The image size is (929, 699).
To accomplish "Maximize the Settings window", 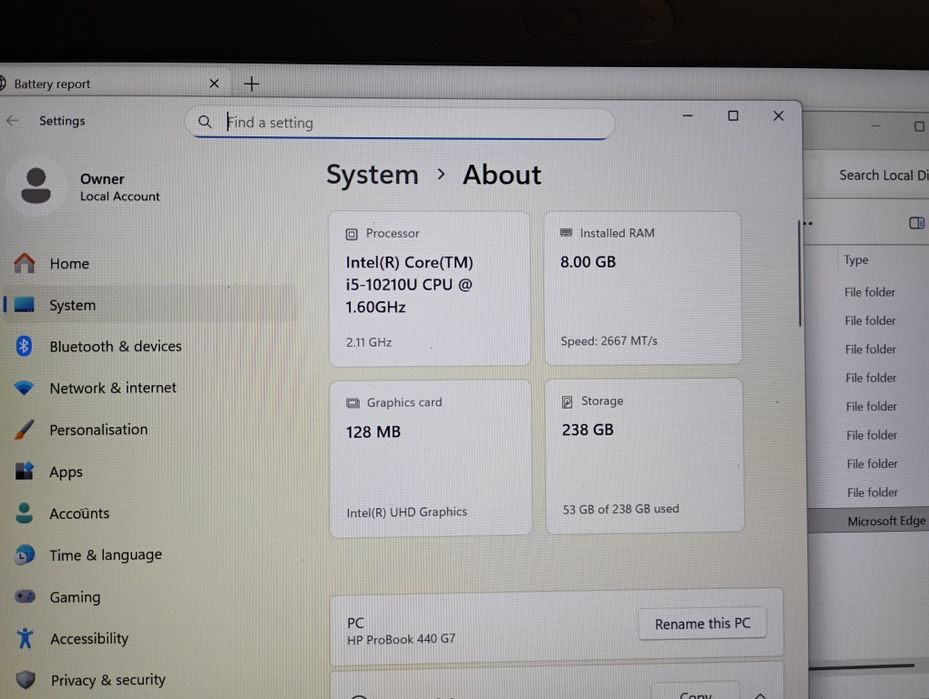I will 733,116.
